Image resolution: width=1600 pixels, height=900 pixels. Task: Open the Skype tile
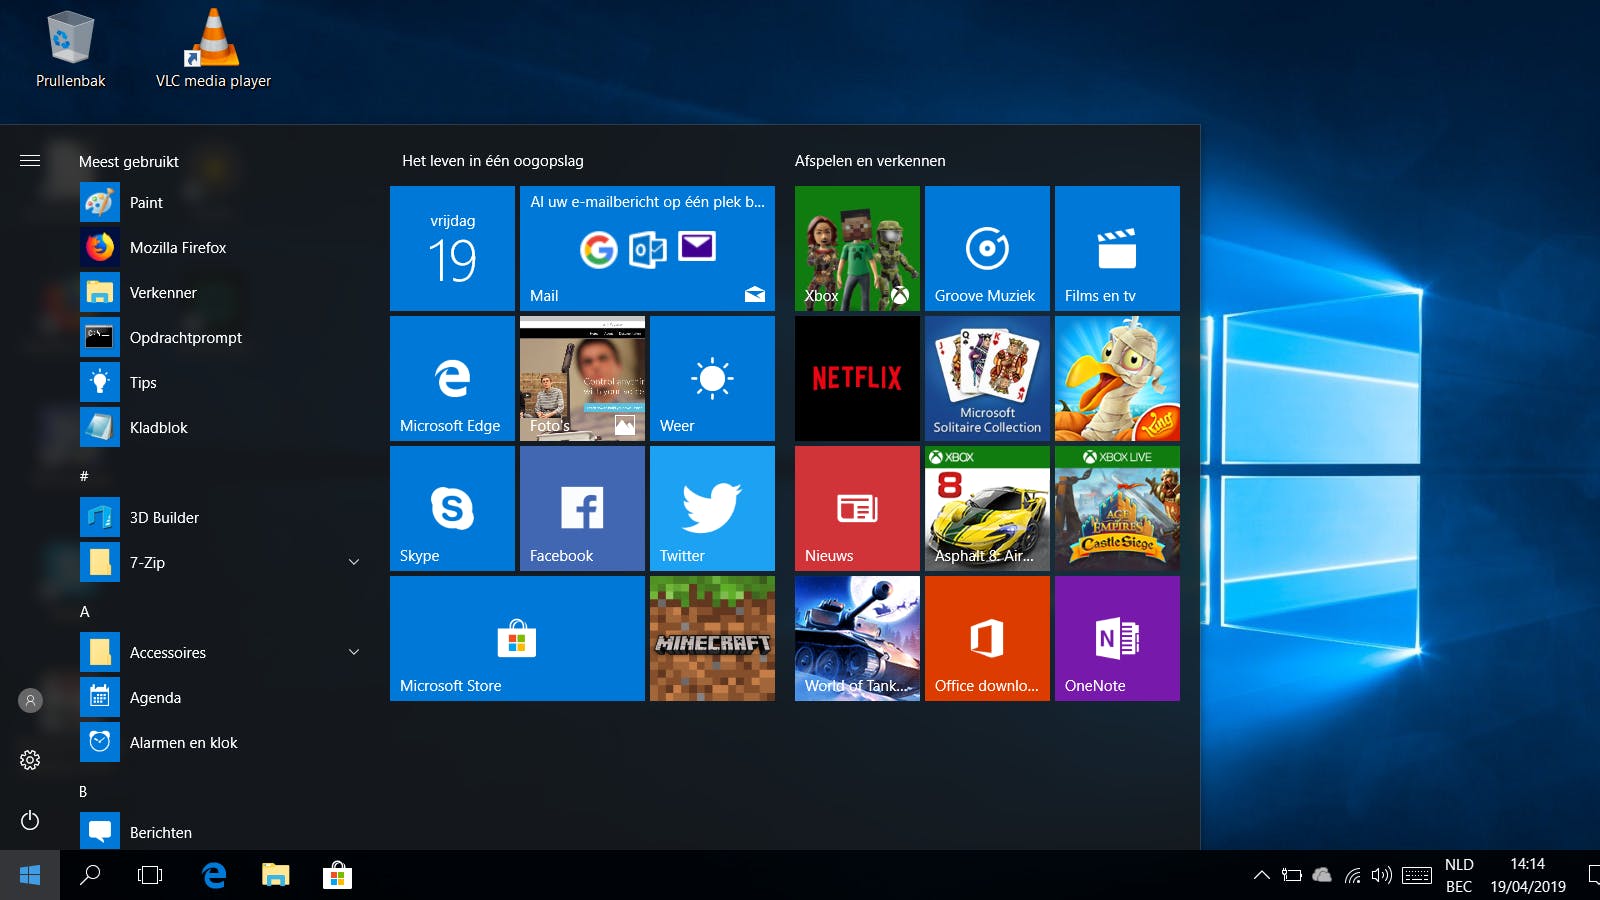point(452,508)
